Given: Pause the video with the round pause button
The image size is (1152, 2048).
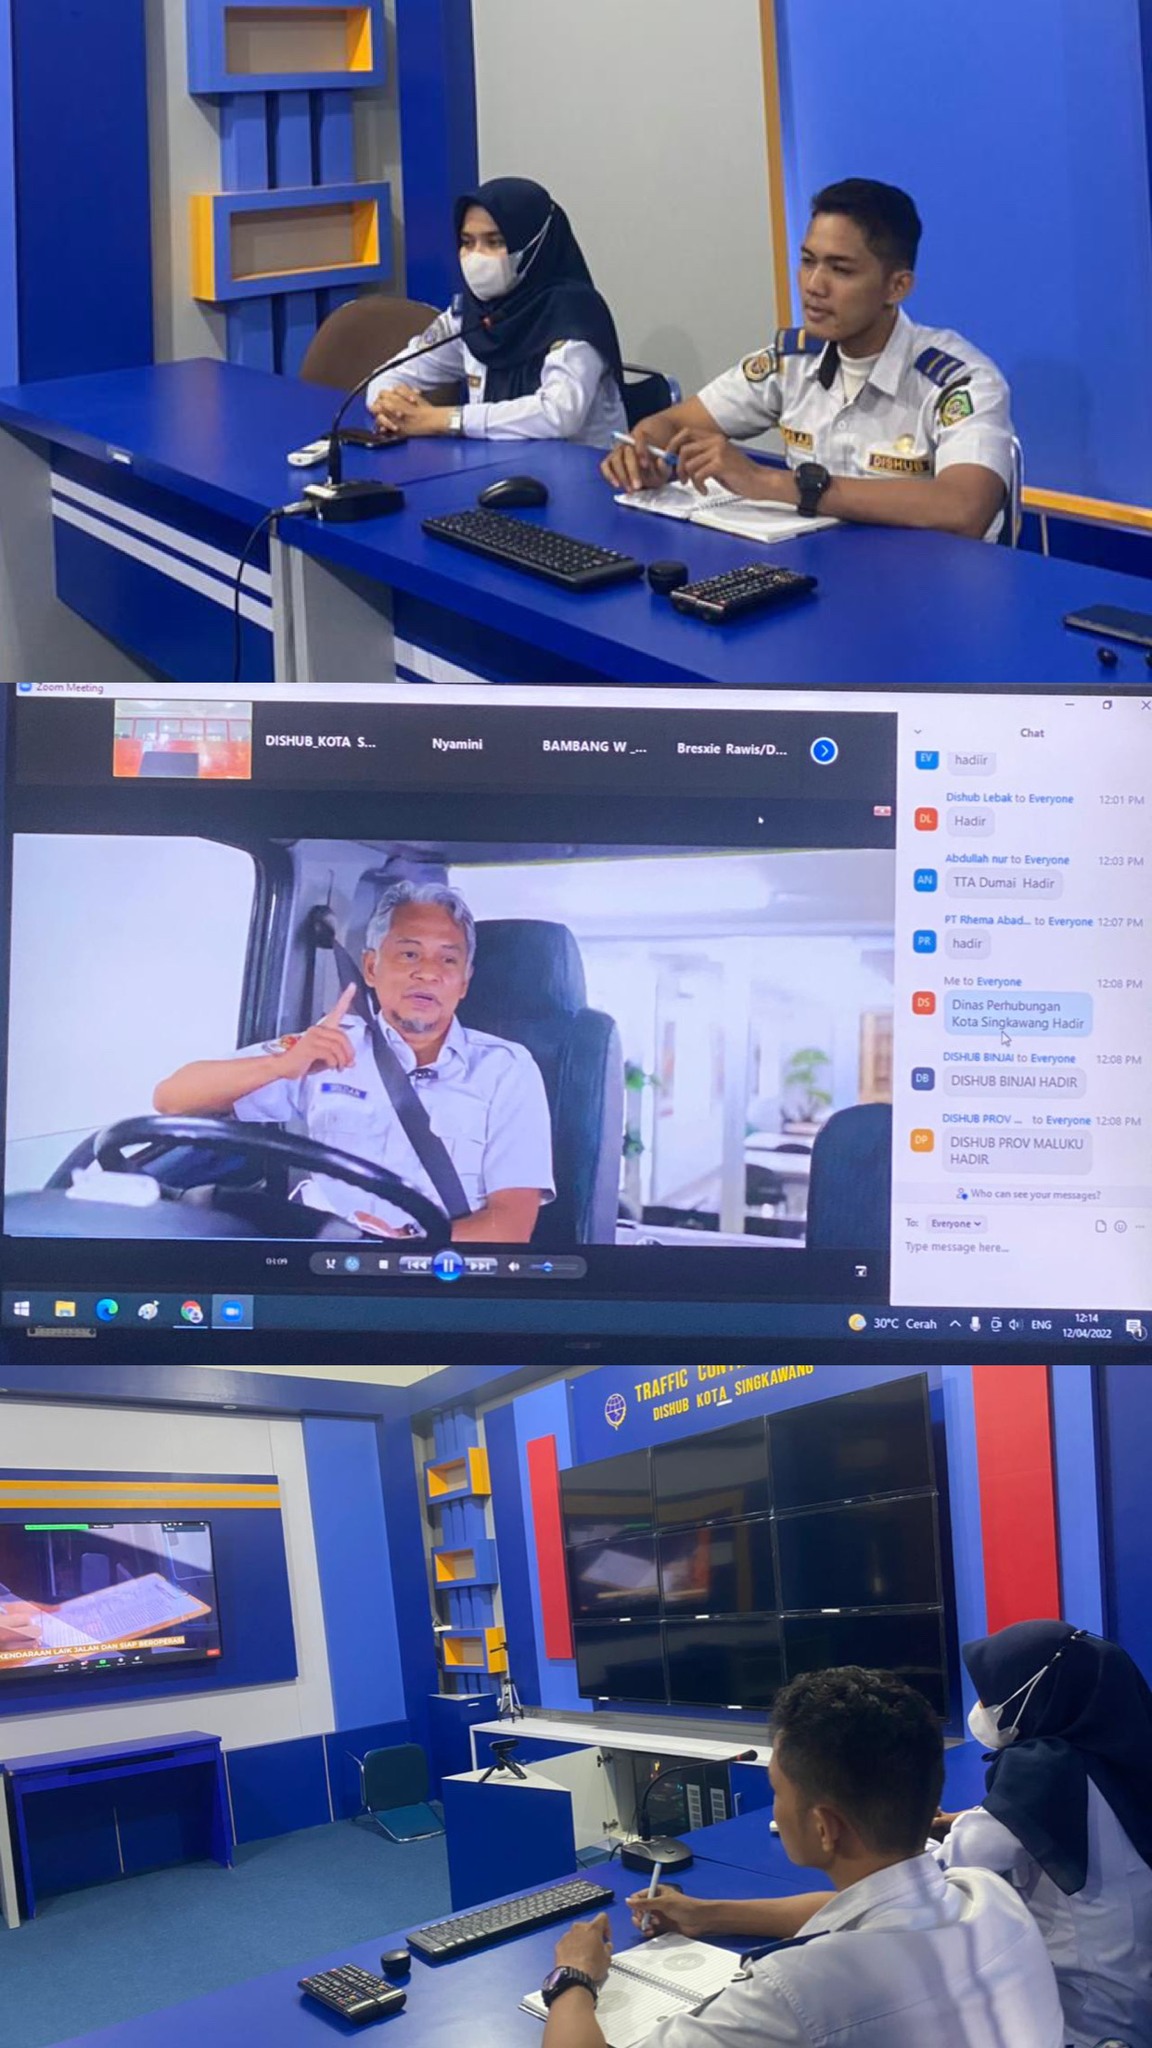Looking at the screenshot, I should (448, 1266).
